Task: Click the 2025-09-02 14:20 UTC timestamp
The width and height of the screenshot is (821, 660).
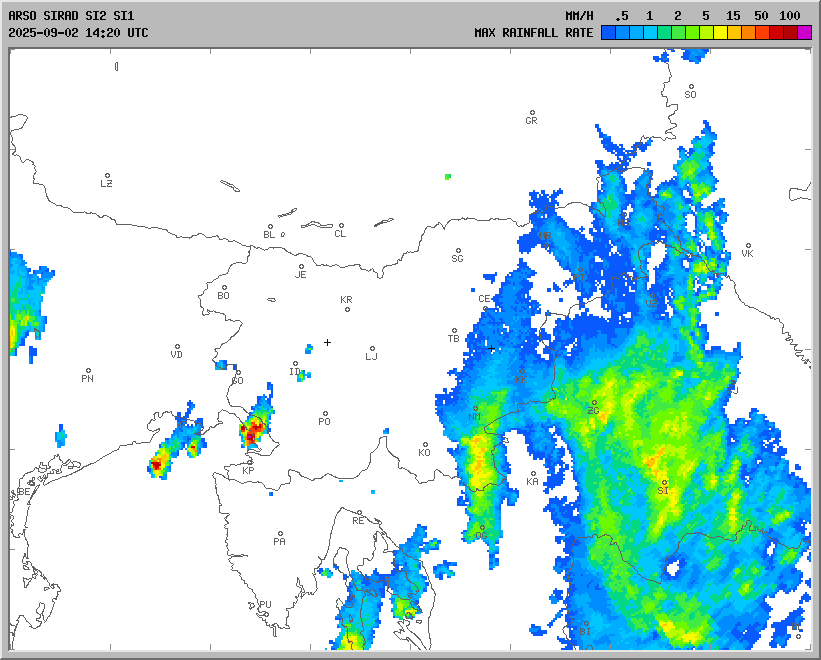Action: tap(78, 33)
